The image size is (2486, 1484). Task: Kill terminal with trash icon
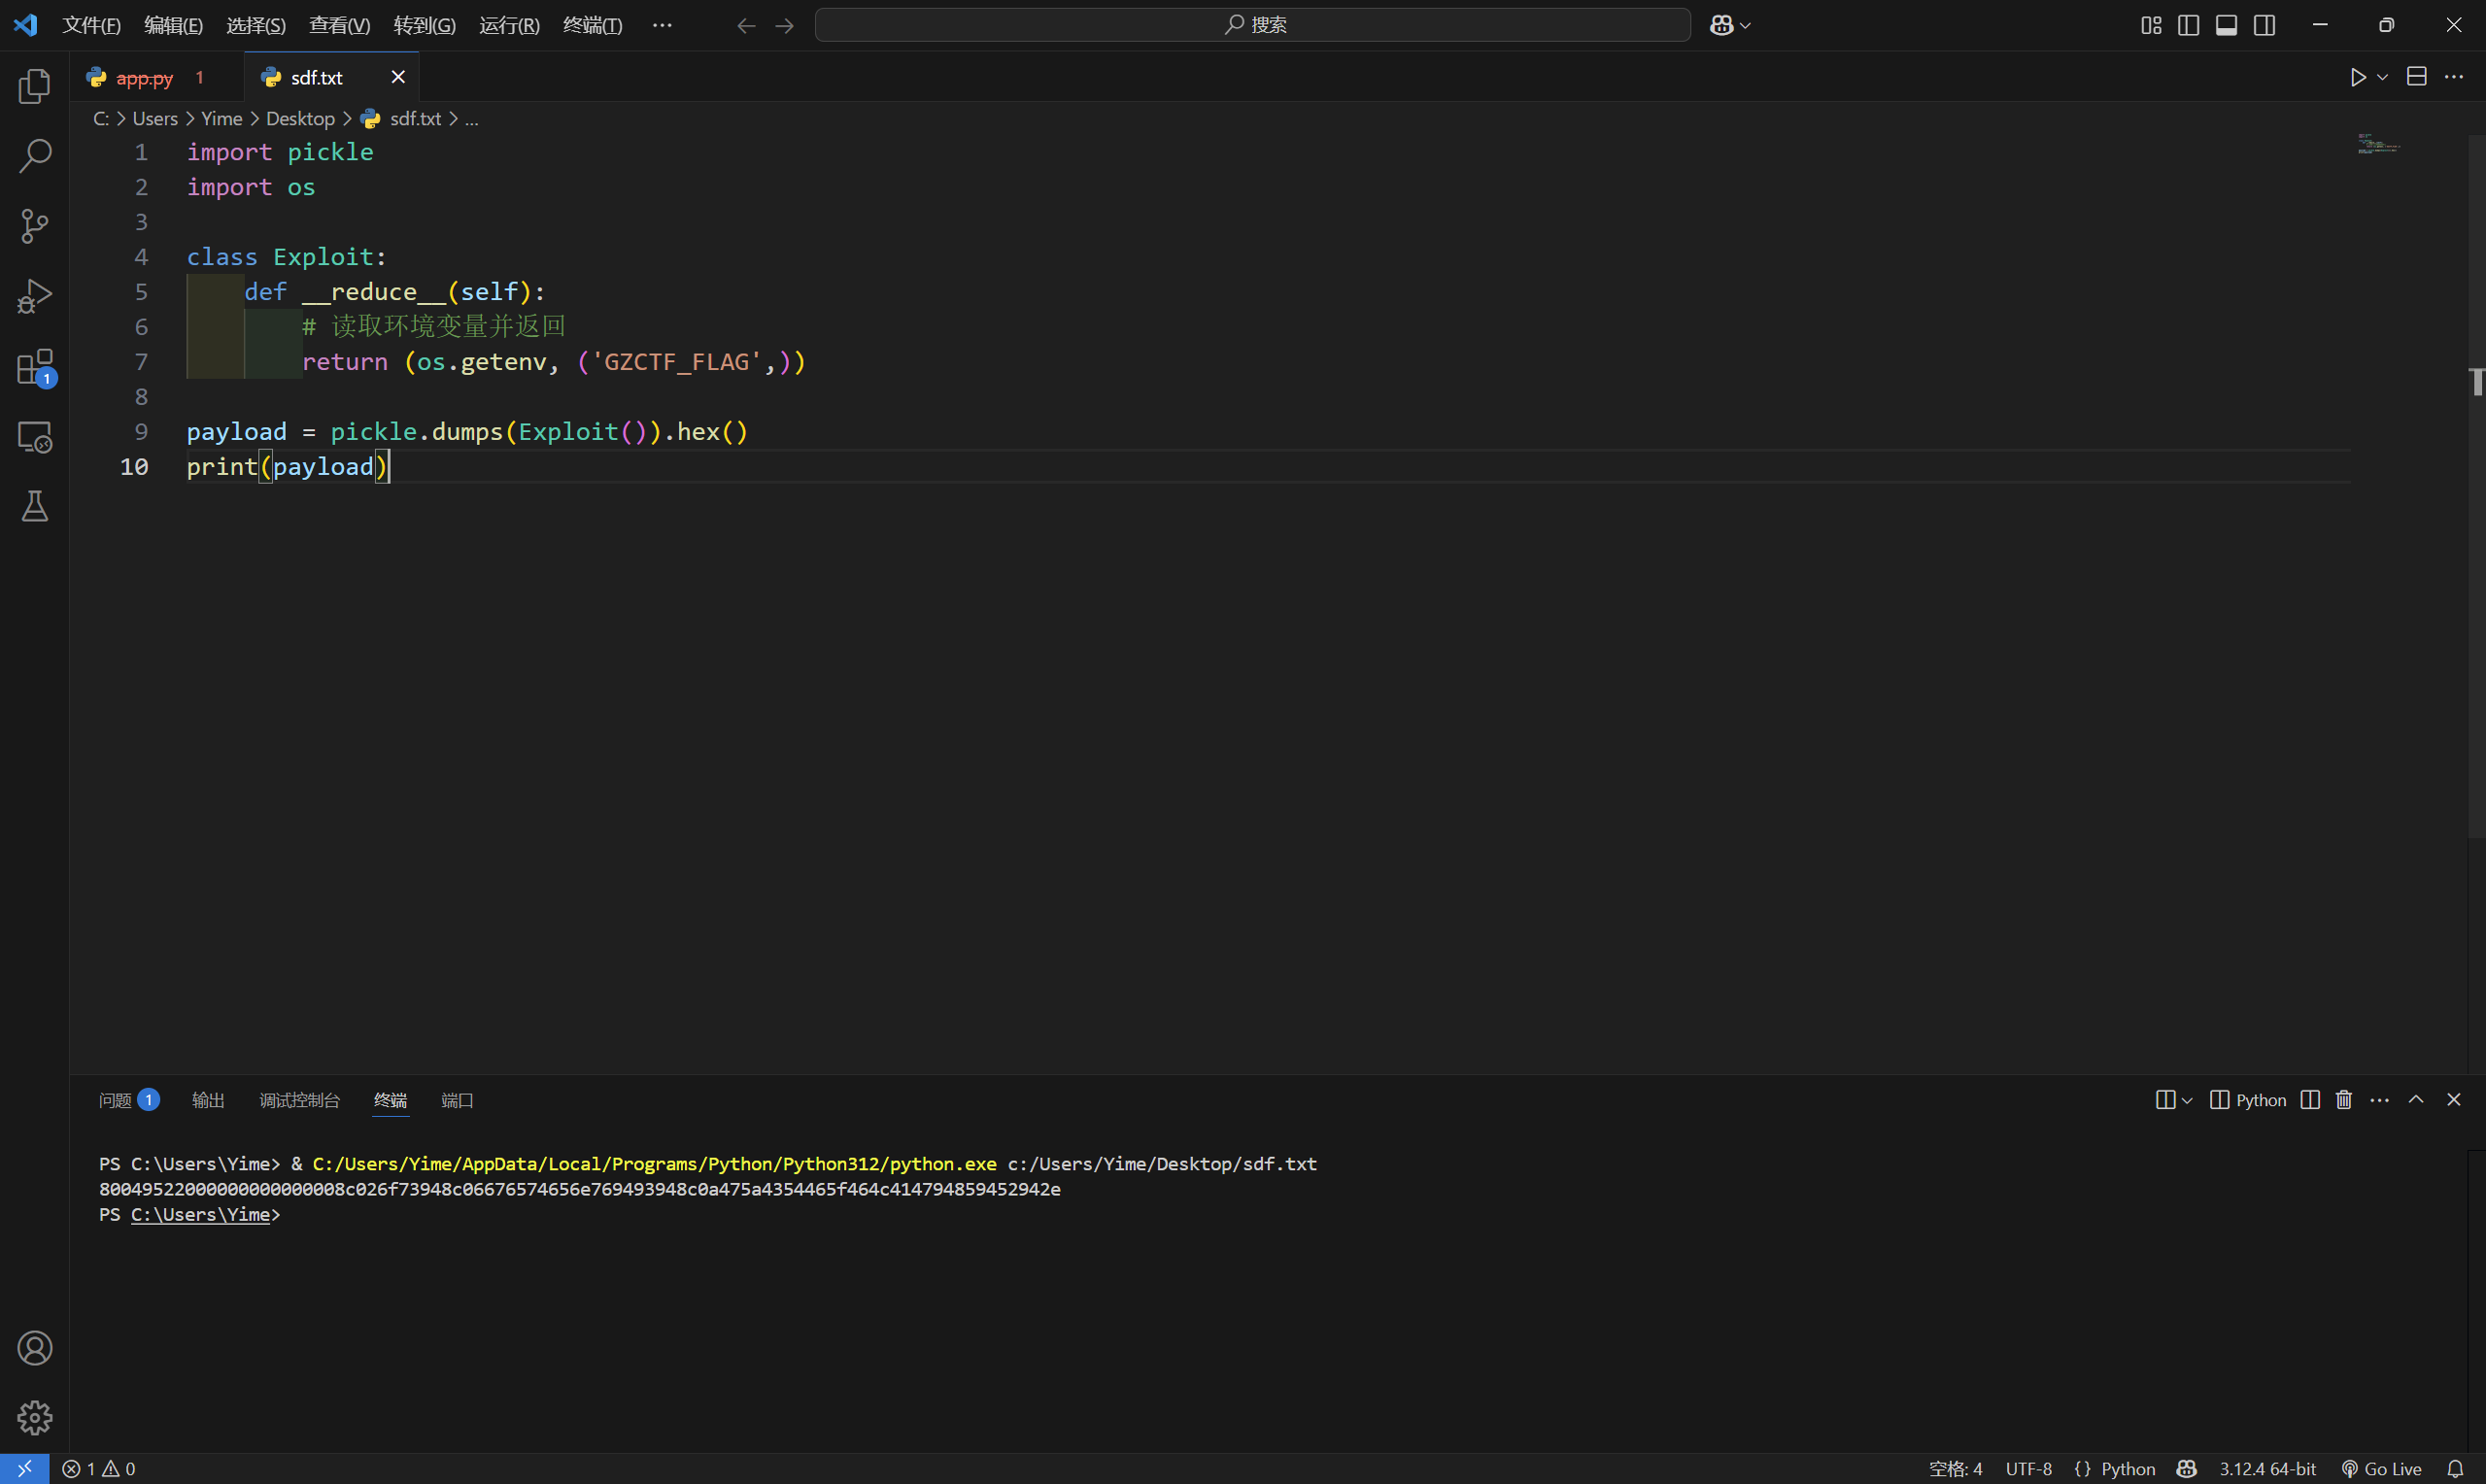coord(2343,1100)
